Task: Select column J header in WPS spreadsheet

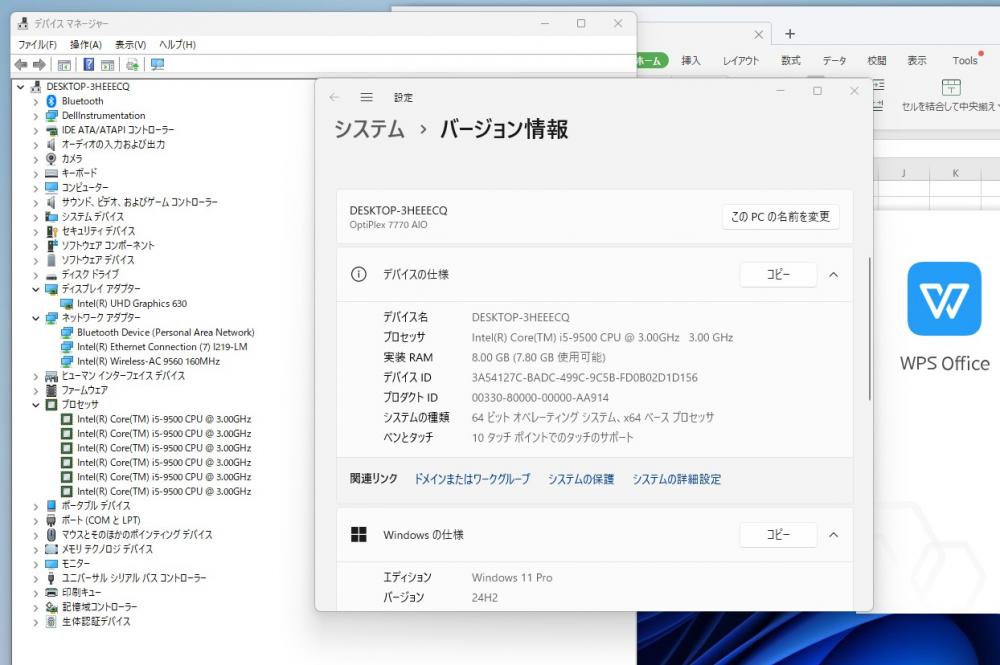Action: 904,173
